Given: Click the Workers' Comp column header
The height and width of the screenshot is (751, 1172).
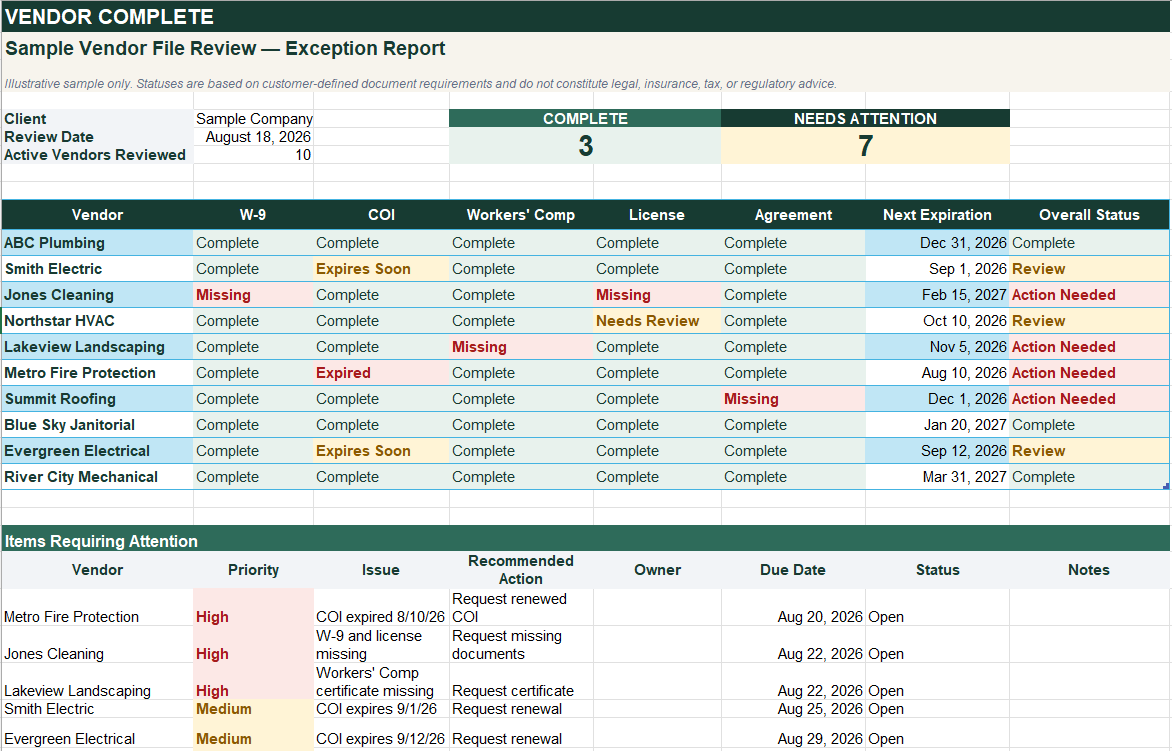Looking at the screenshot, I should (x=521, y=215).
